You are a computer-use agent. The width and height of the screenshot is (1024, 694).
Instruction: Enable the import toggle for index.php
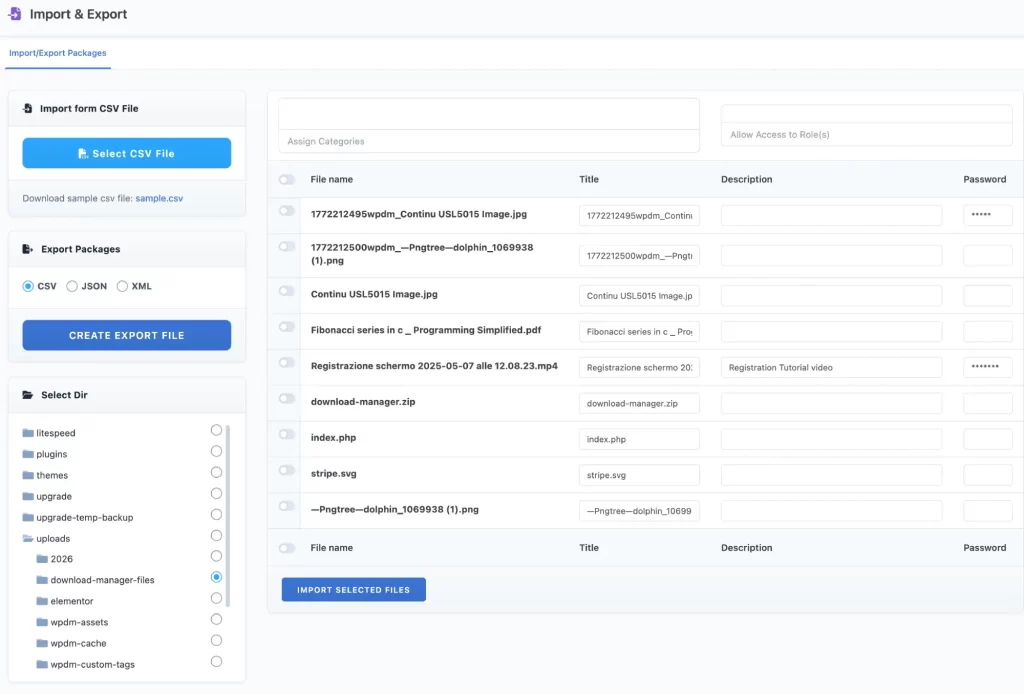285,438
